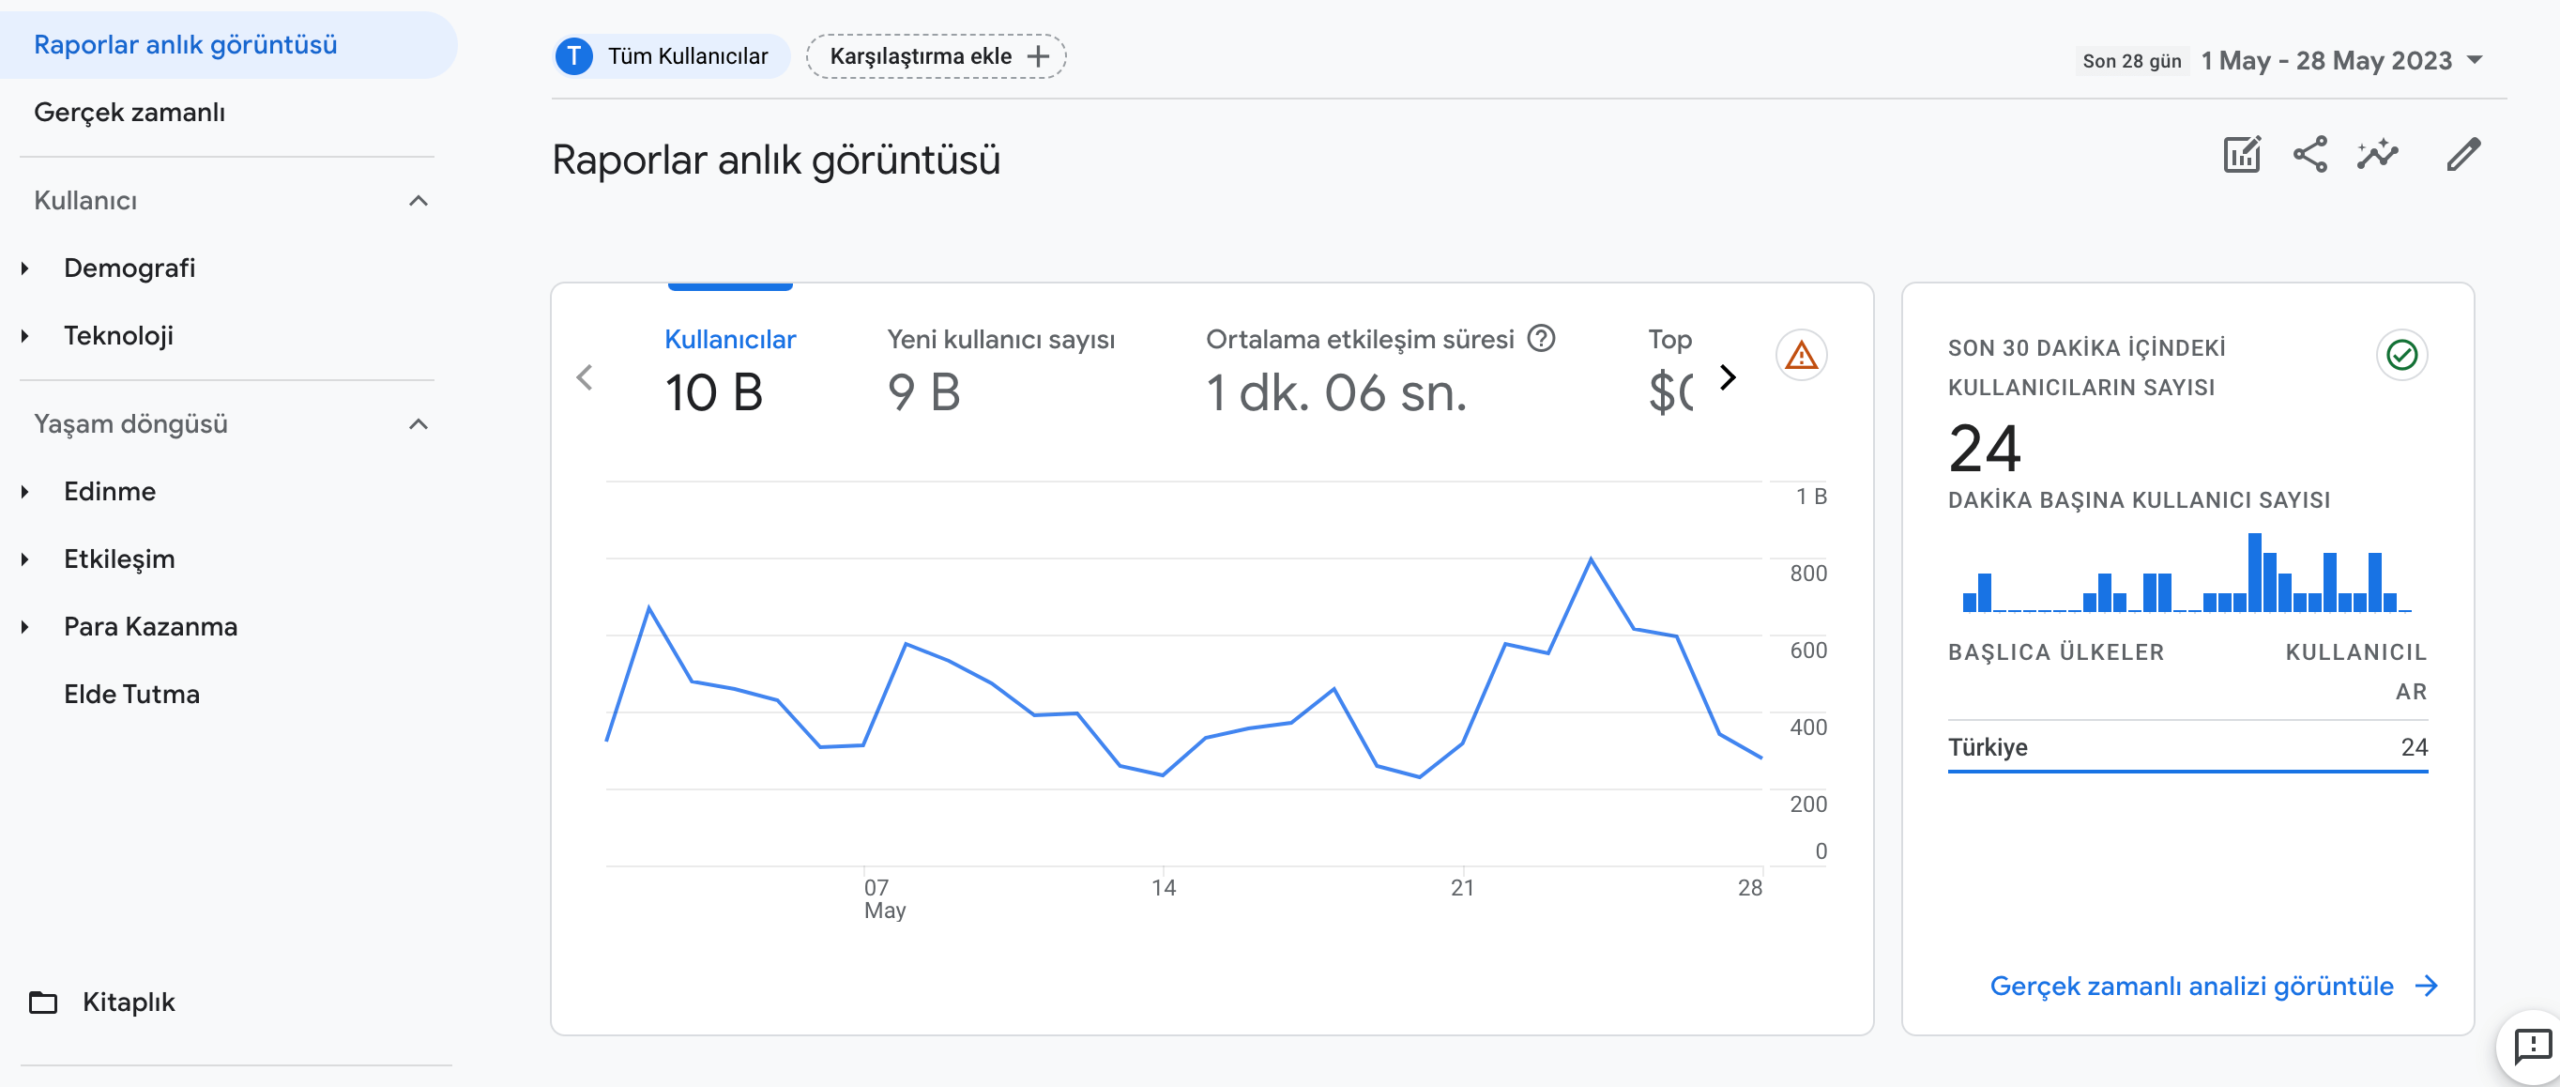The height and width of the screenshot is (1087, 2560).
Task: Click the Tüm Kullanıcılar segment chip
Action: click(670, 56)
